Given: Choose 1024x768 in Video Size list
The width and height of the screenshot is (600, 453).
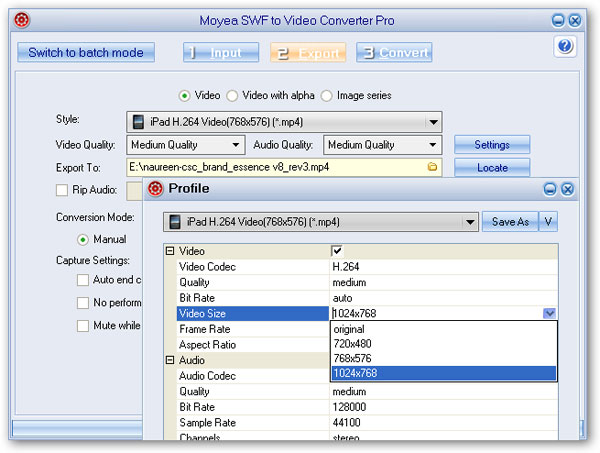Looking at the screenshot, I should click(443, 373).
